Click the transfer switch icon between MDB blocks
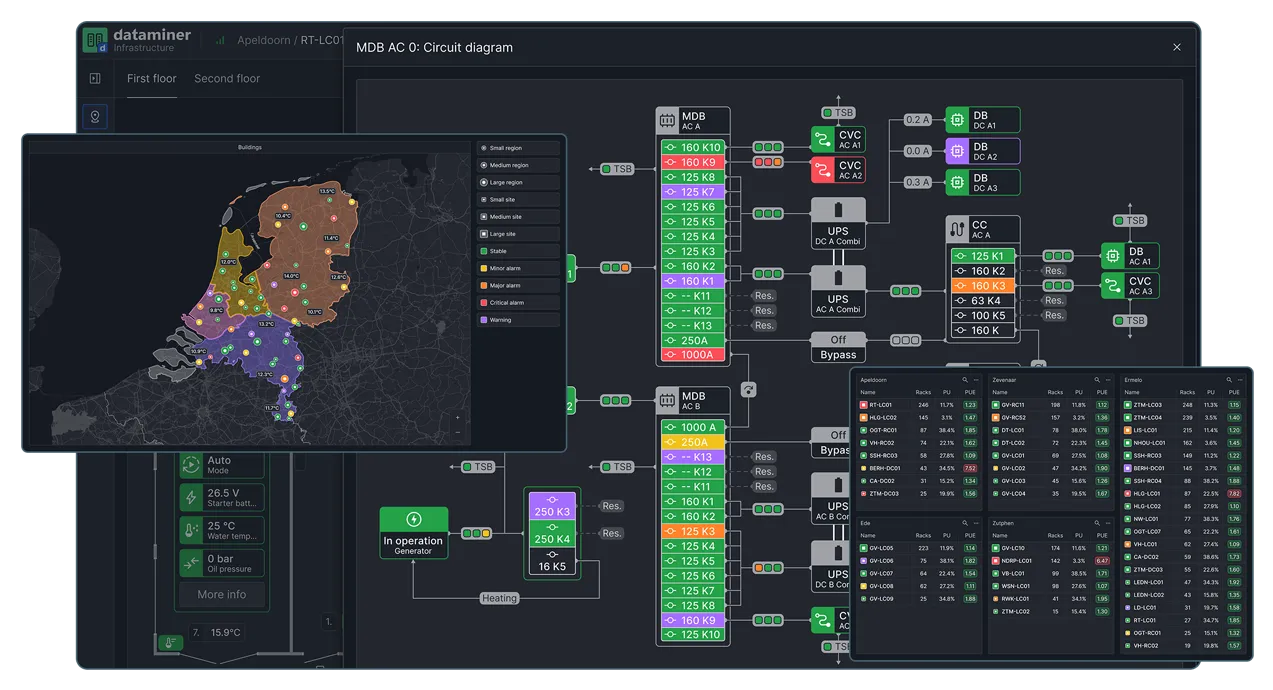 point(749,389)
